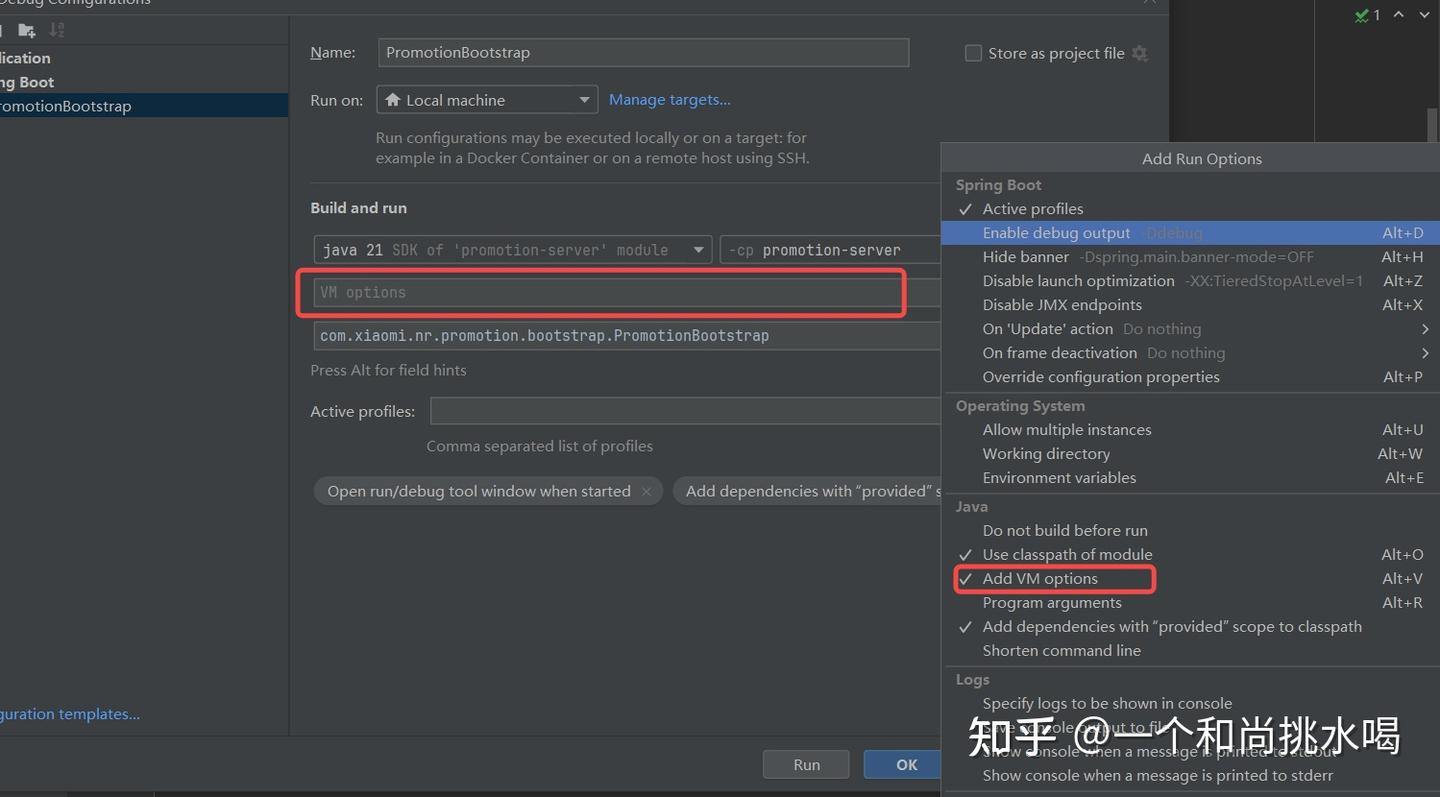Click inside the VM options field
Screen dimensions: 1440x797
pyautogui.click(x=600, y=292)
